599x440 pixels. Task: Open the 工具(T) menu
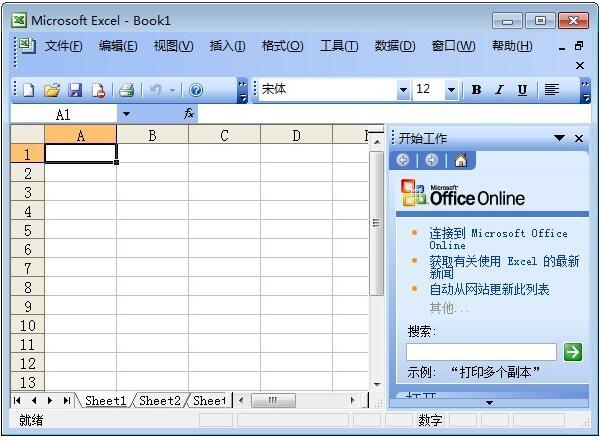(339, 46)
